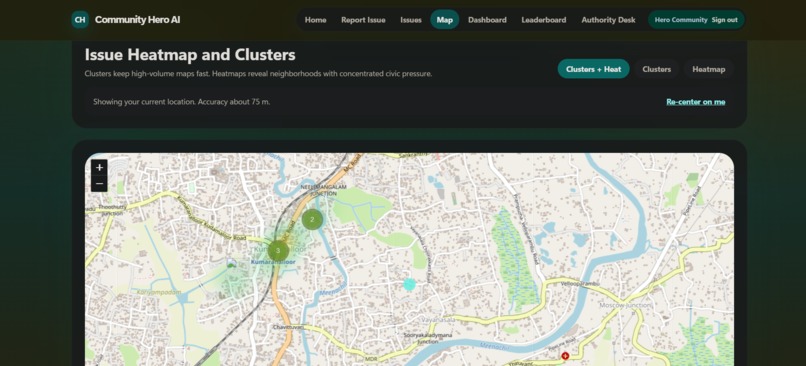The height and width of the screenshot is (366, 806).
Task: Select the cyan current-location dot
Action: [409, 284]
